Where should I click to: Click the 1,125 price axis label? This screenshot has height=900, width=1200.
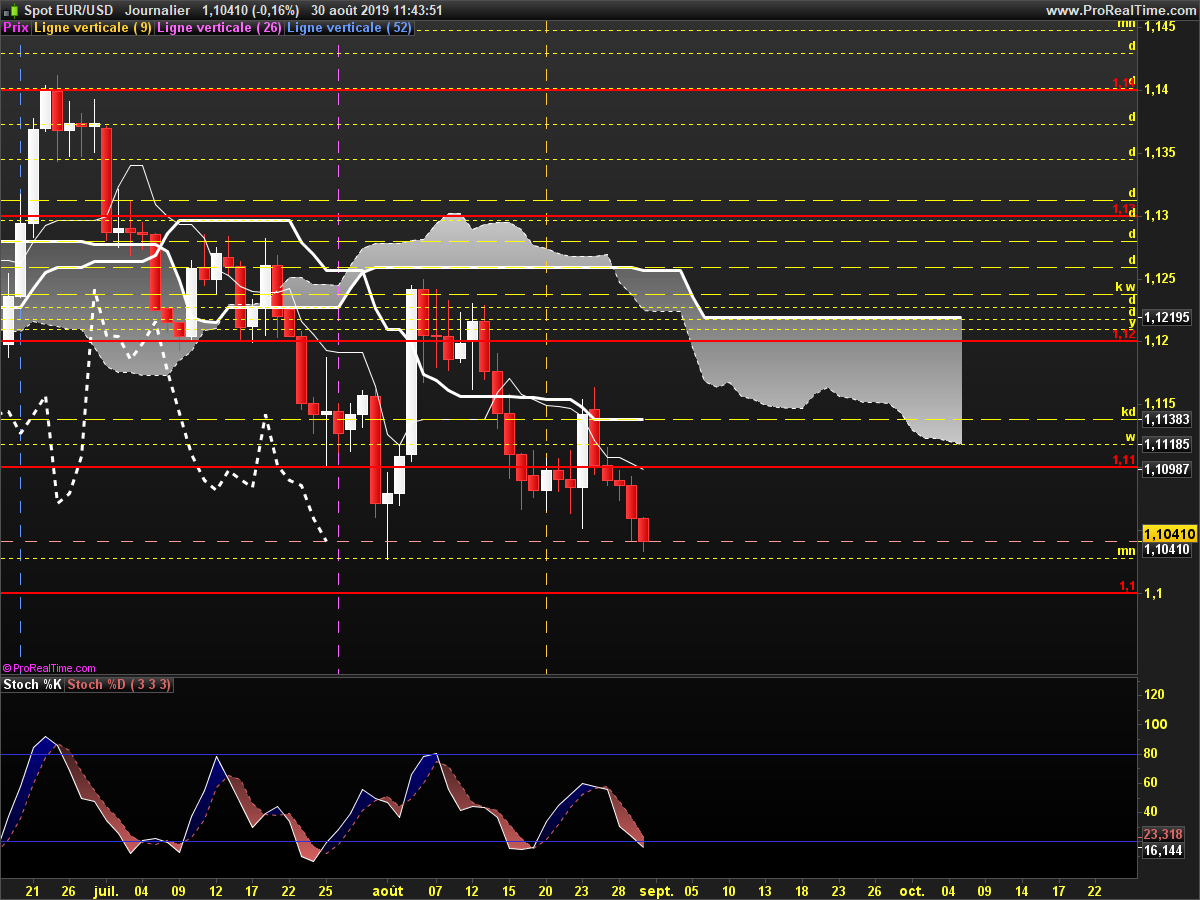click(1159, 278)
